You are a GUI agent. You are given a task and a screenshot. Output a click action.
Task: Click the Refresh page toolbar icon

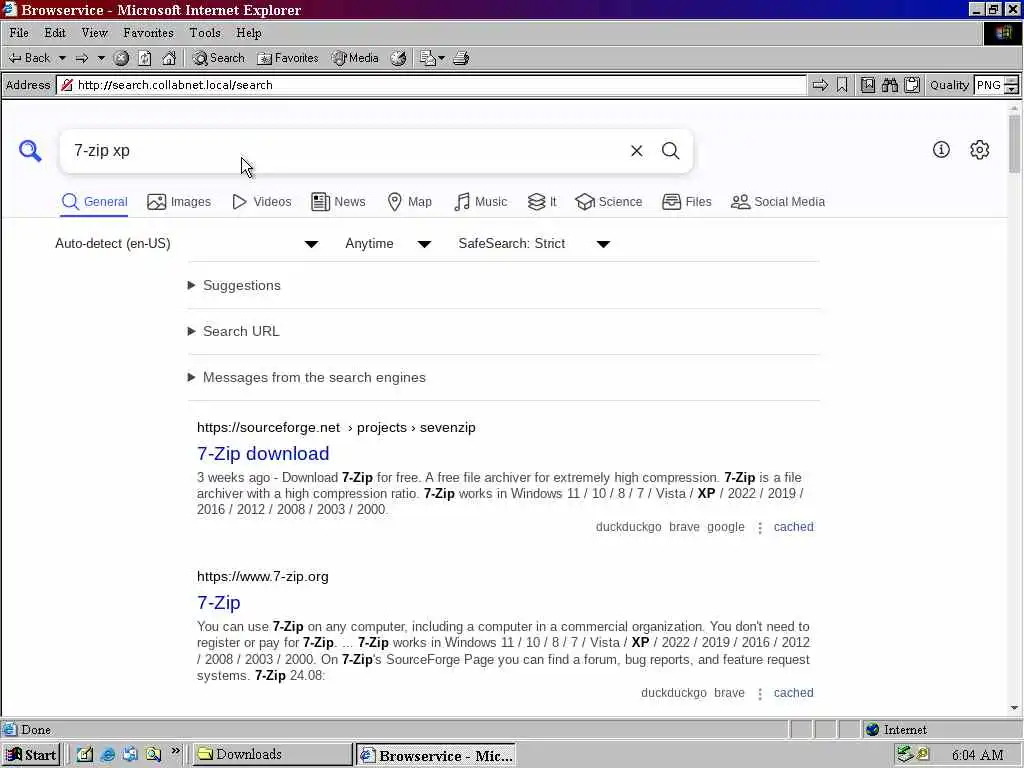144,58
